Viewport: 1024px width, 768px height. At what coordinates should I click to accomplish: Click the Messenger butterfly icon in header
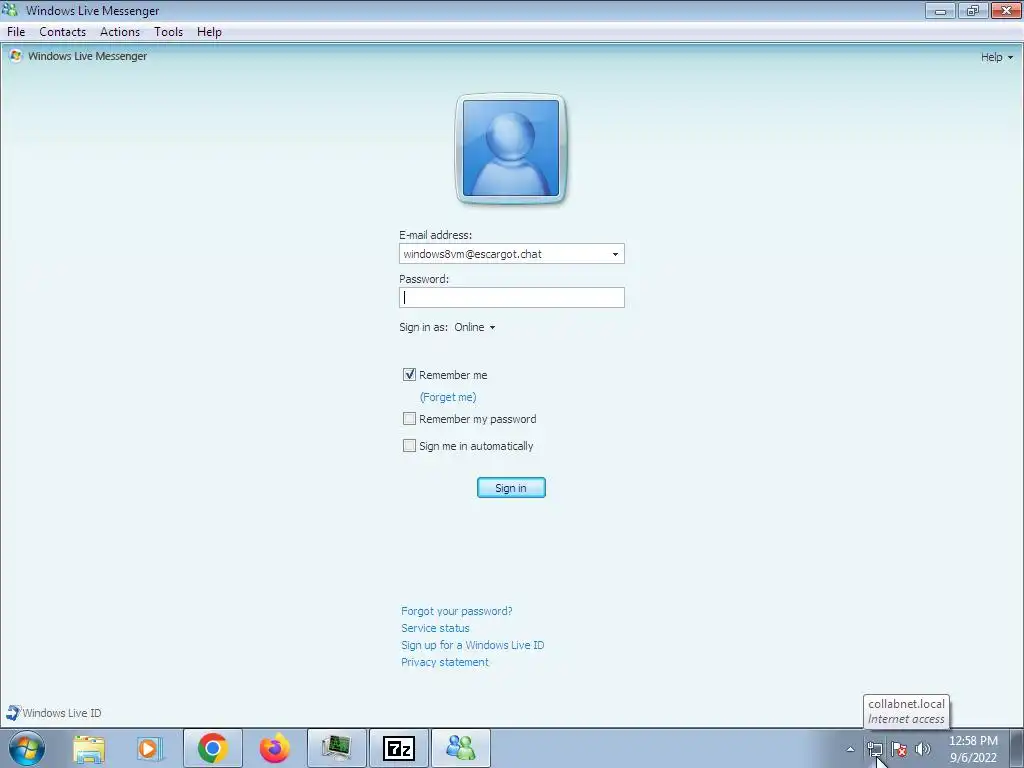16,56
